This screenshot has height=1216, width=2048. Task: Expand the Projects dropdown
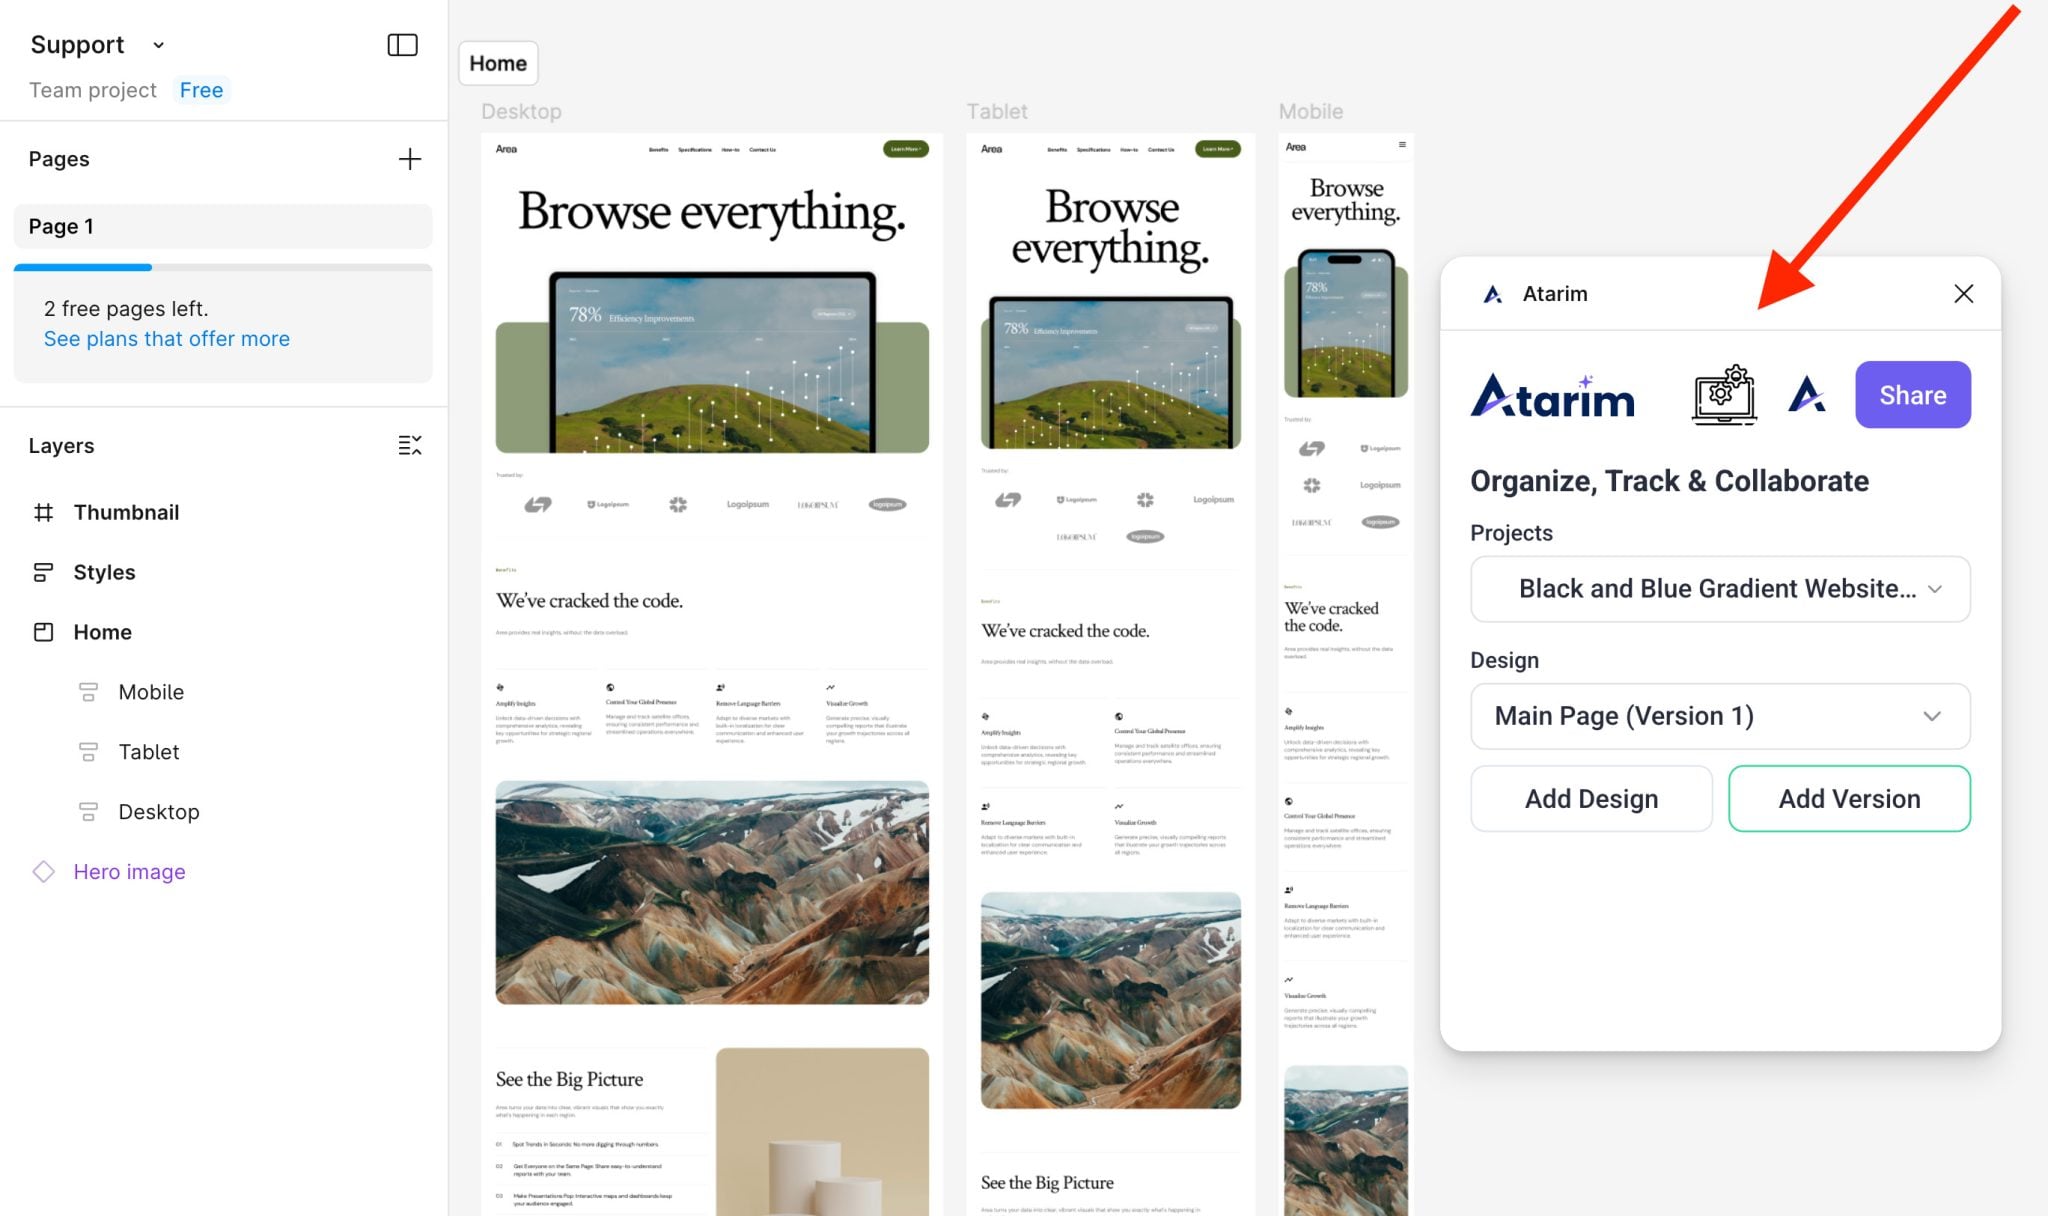coord(1720,589)
